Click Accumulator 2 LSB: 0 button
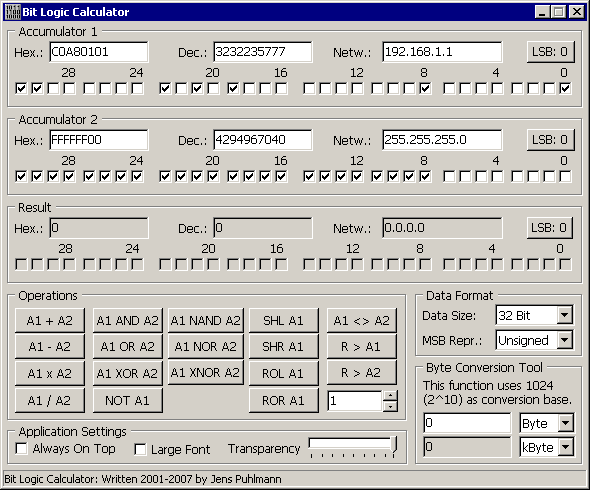 point(550,140)
